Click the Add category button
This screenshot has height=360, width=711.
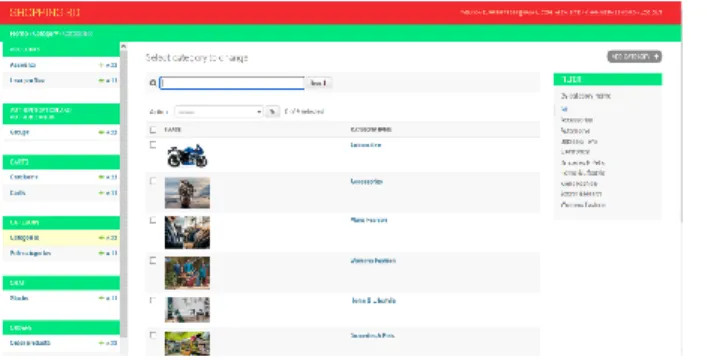coord(634,57)
